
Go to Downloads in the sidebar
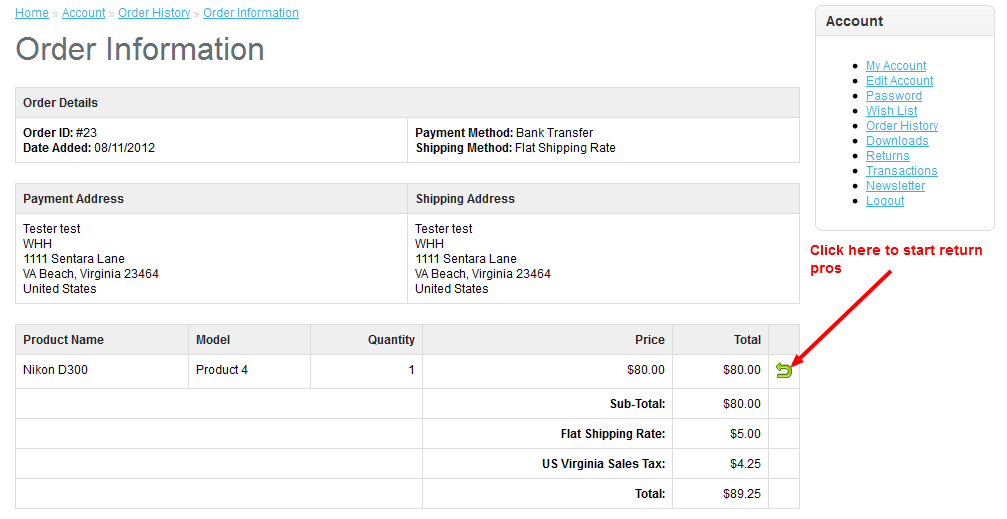tap(897, 141)
